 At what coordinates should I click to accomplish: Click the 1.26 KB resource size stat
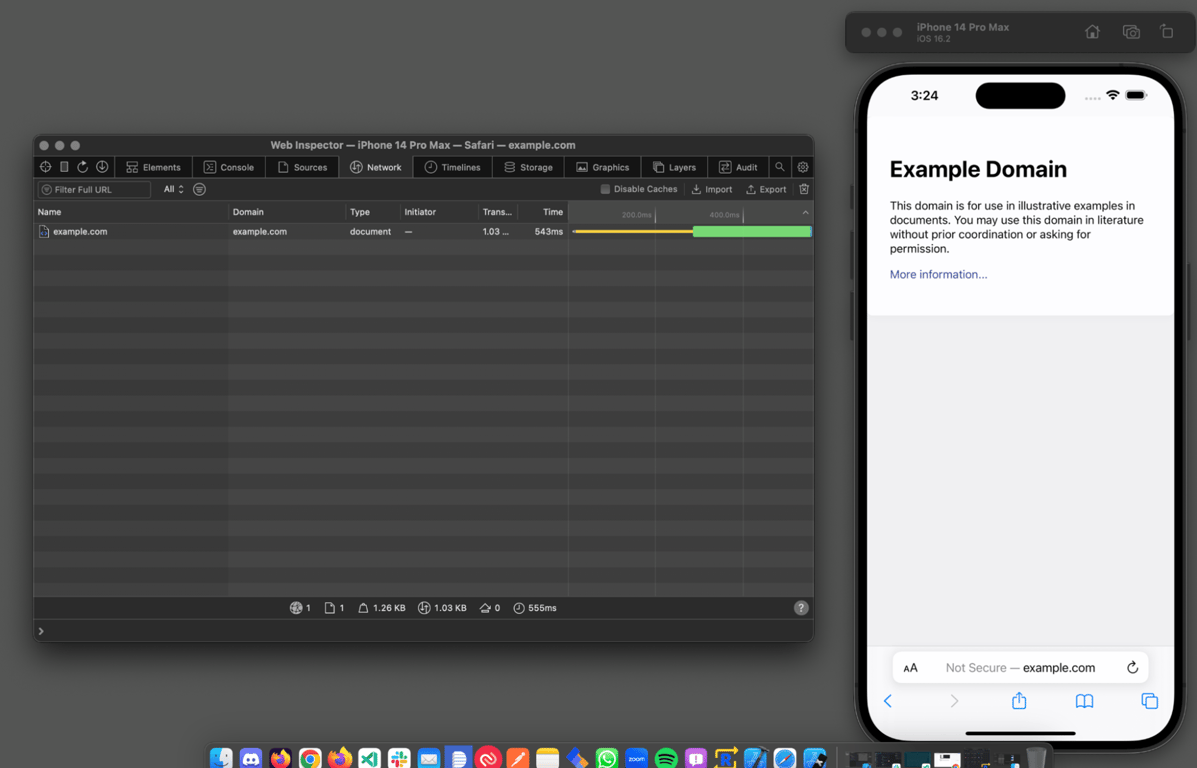382,608
